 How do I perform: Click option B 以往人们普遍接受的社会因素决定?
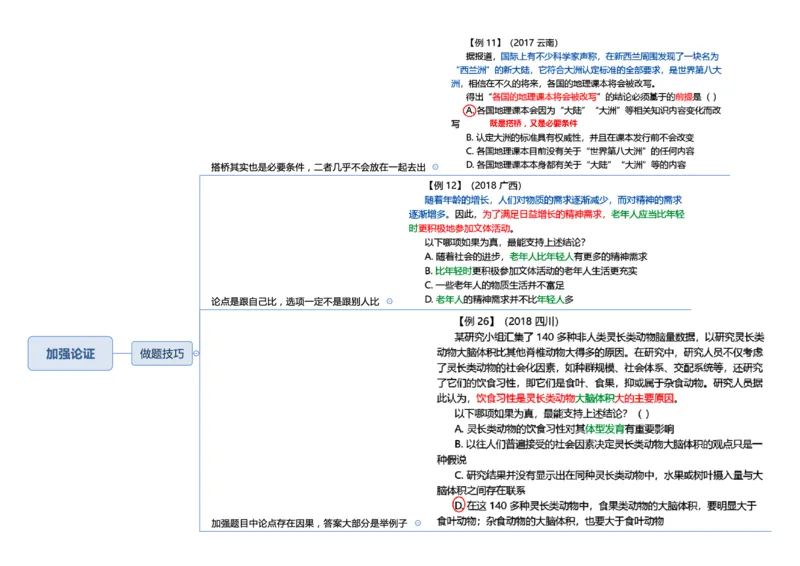point(599,452)
